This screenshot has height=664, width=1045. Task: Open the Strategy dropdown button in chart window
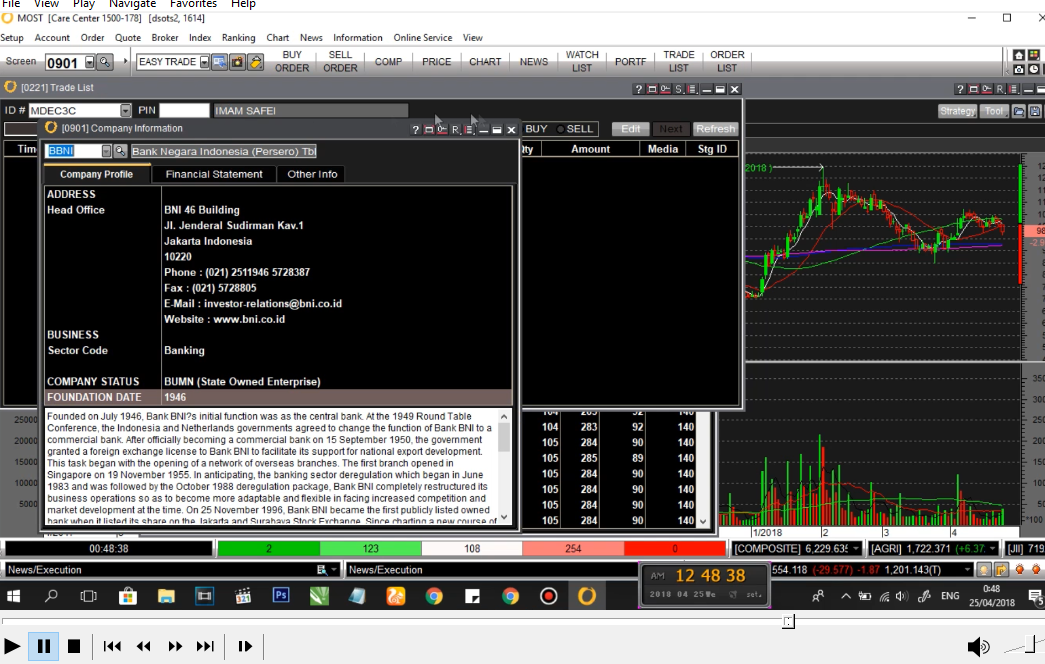957,111
